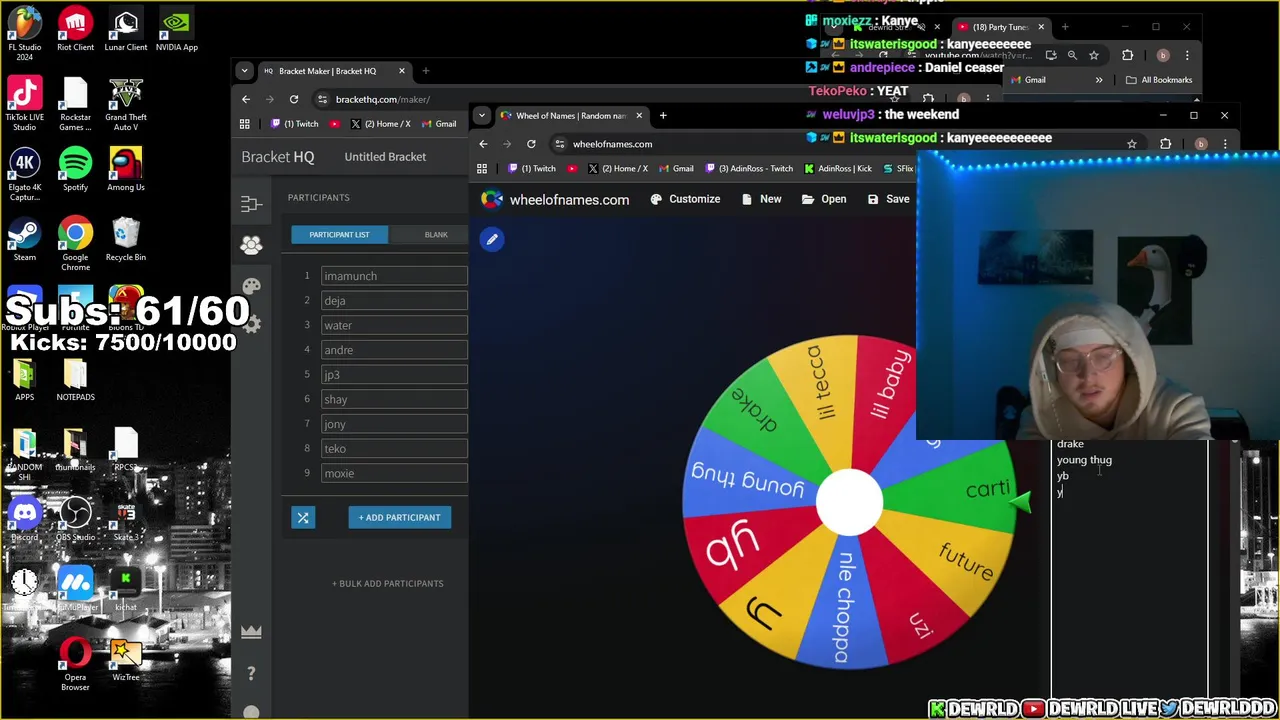Launch TikTok LIVE Studio shortcut
This screenshot has width=1280, height=720.
[x=25, y=104]
